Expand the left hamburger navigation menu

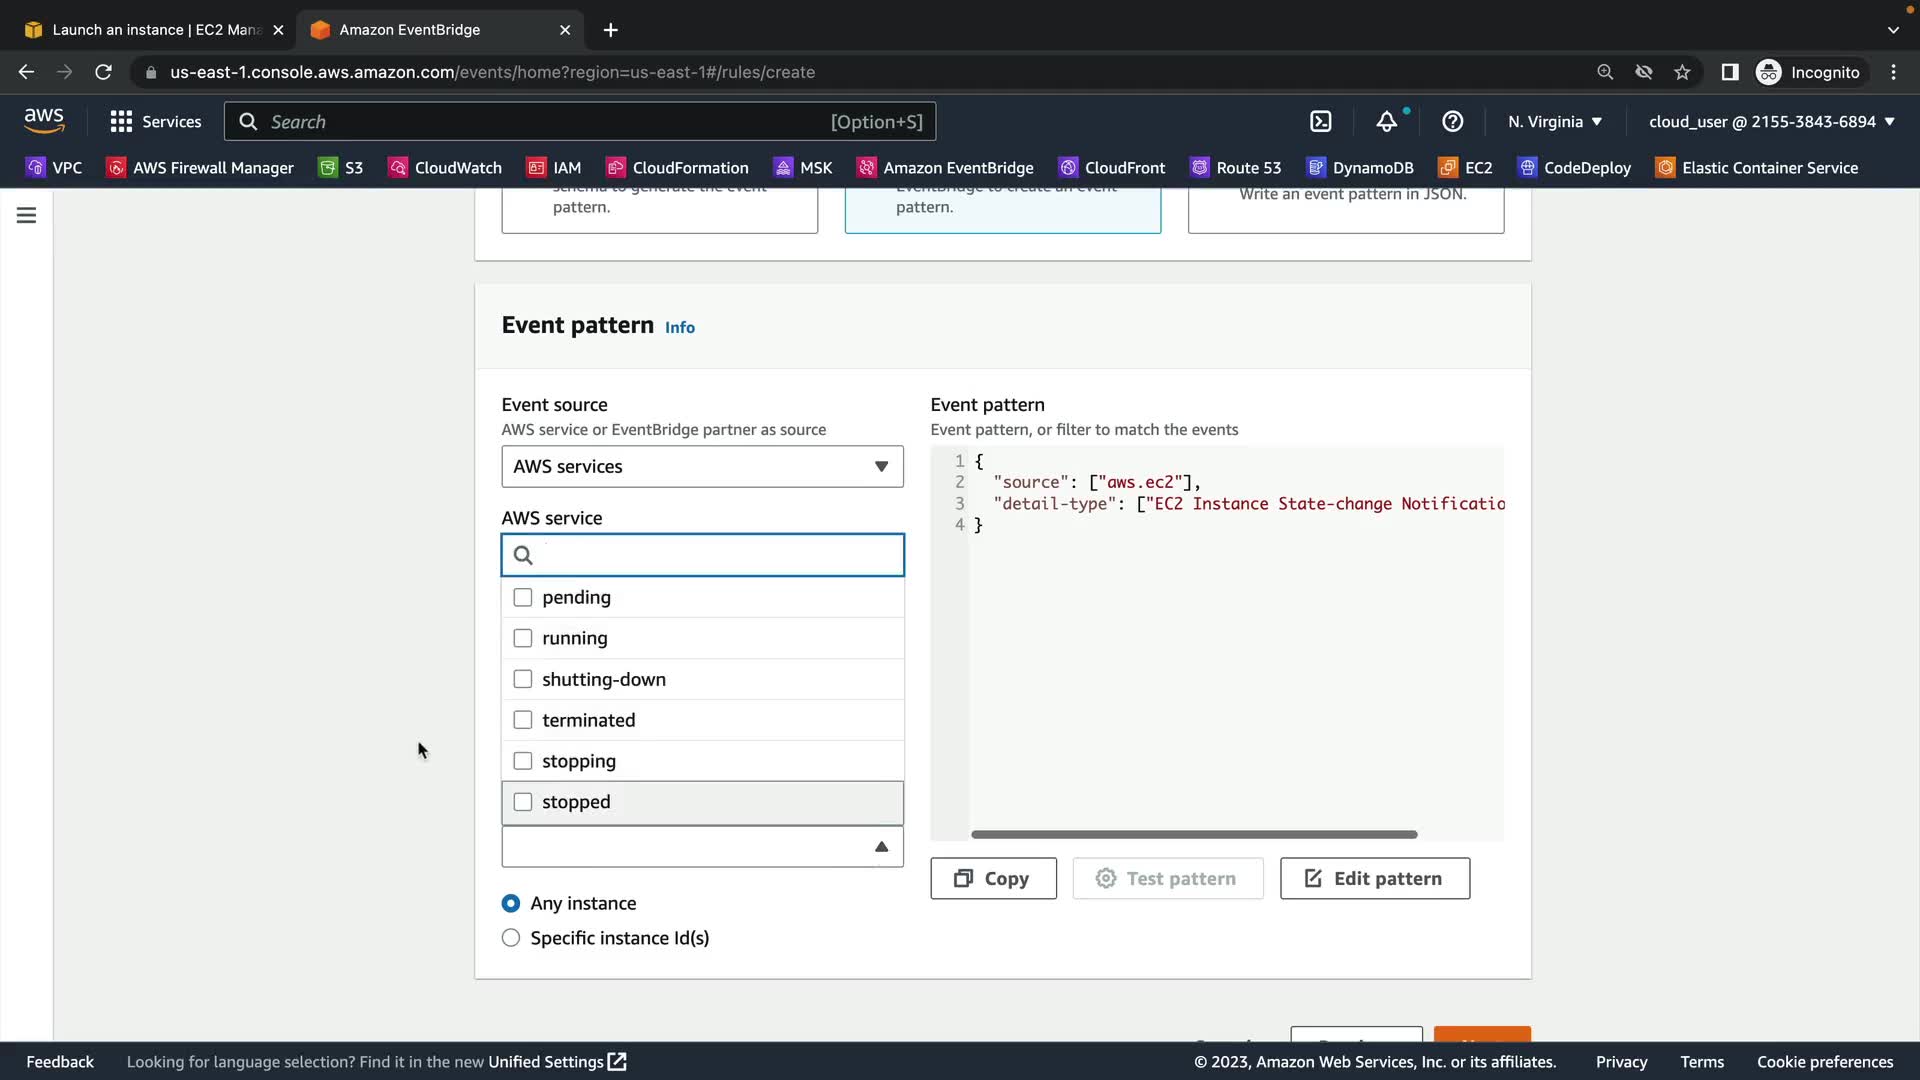point(27,215)
